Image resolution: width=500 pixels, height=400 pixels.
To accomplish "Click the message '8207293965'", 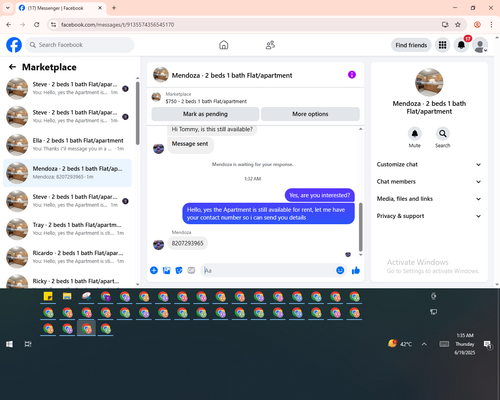I will tap(187, 243).
